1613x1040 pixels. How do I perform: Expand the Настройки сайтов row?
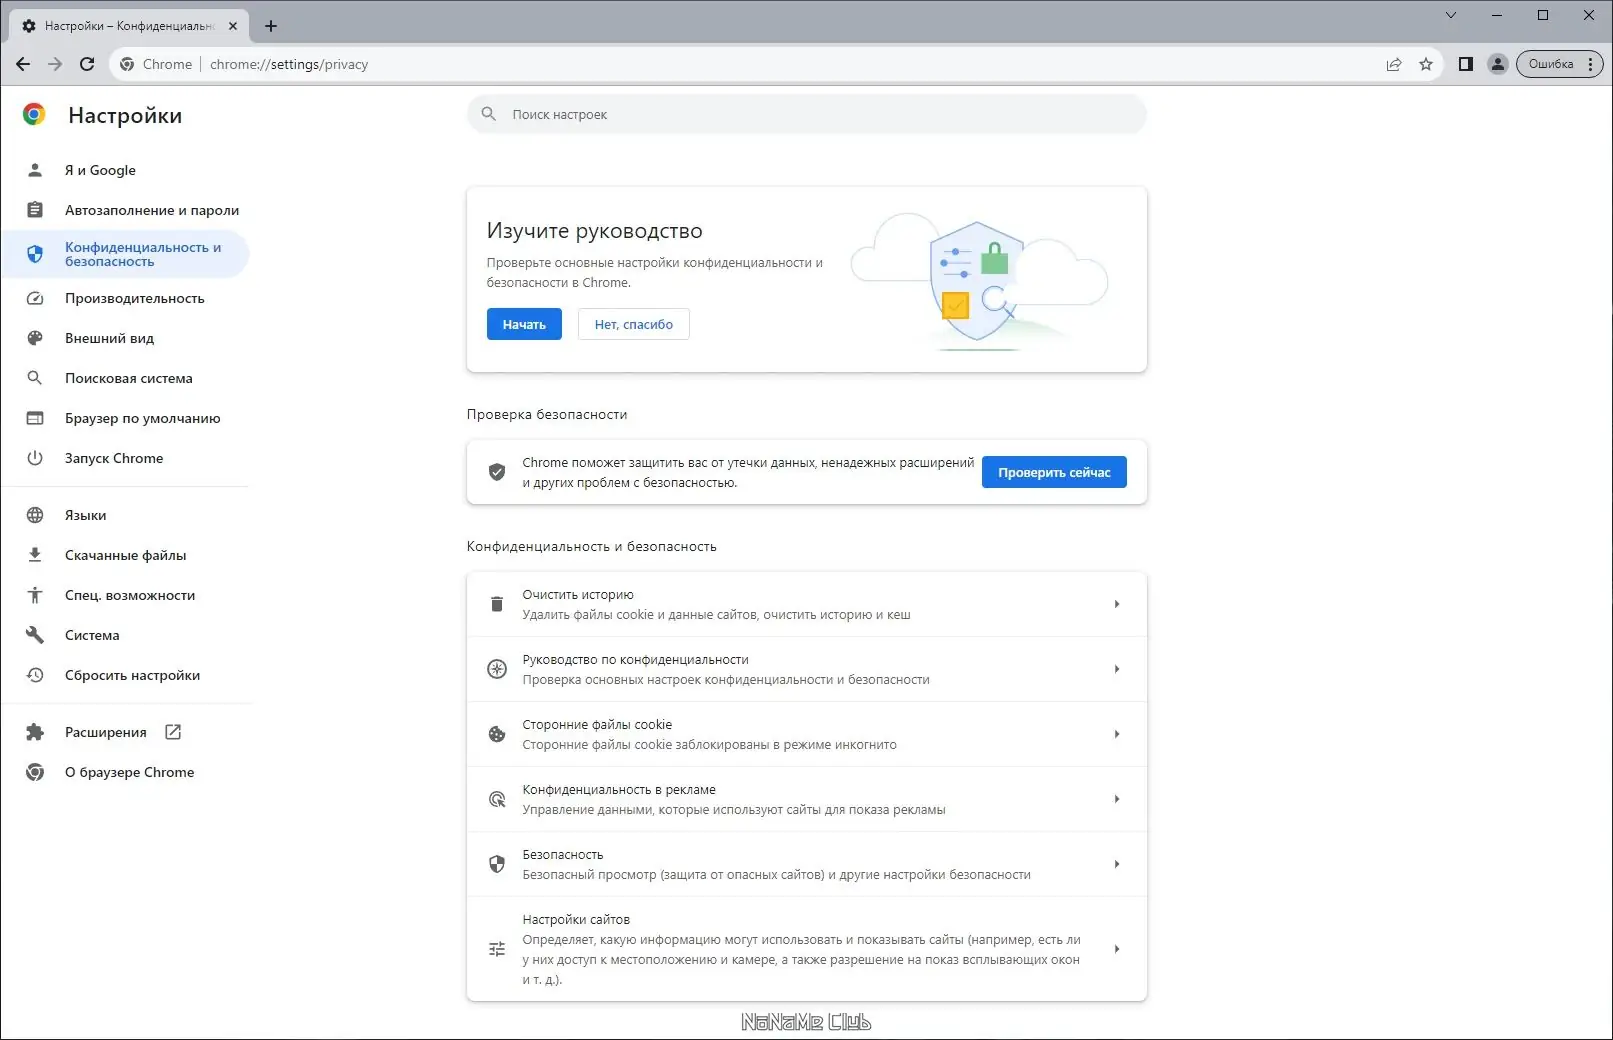coord(1117,949)
